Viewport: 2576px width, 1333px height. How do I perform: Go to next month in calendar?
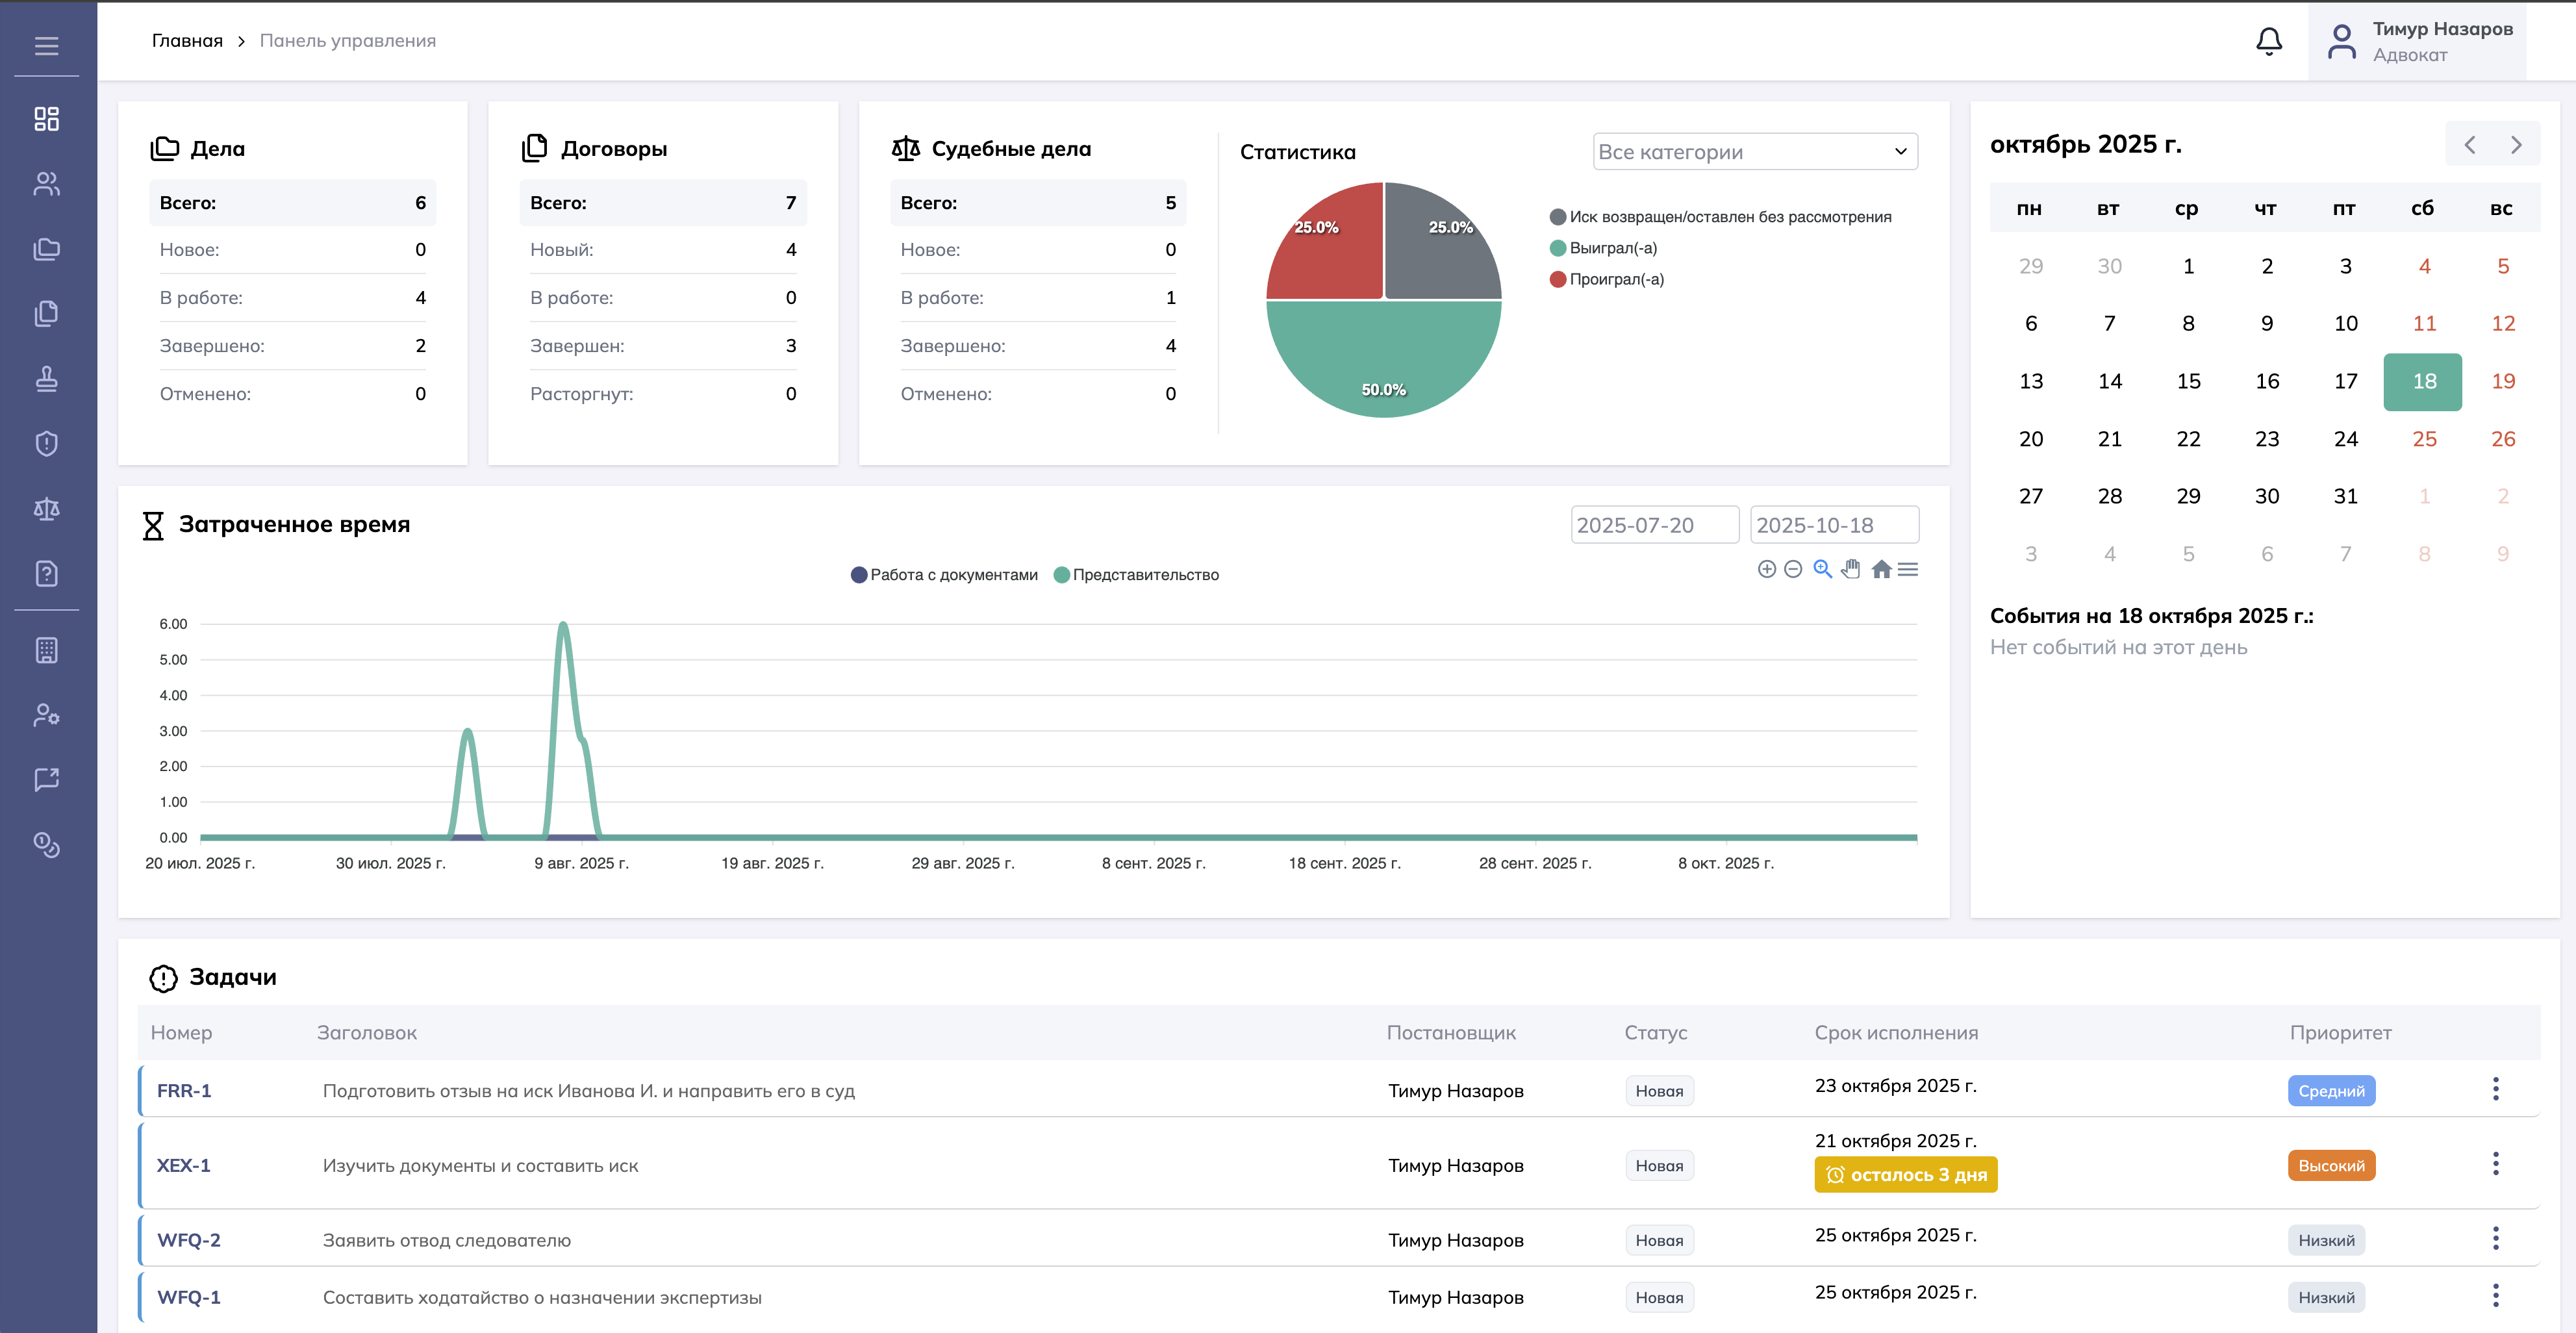(x=2516, y=145)
